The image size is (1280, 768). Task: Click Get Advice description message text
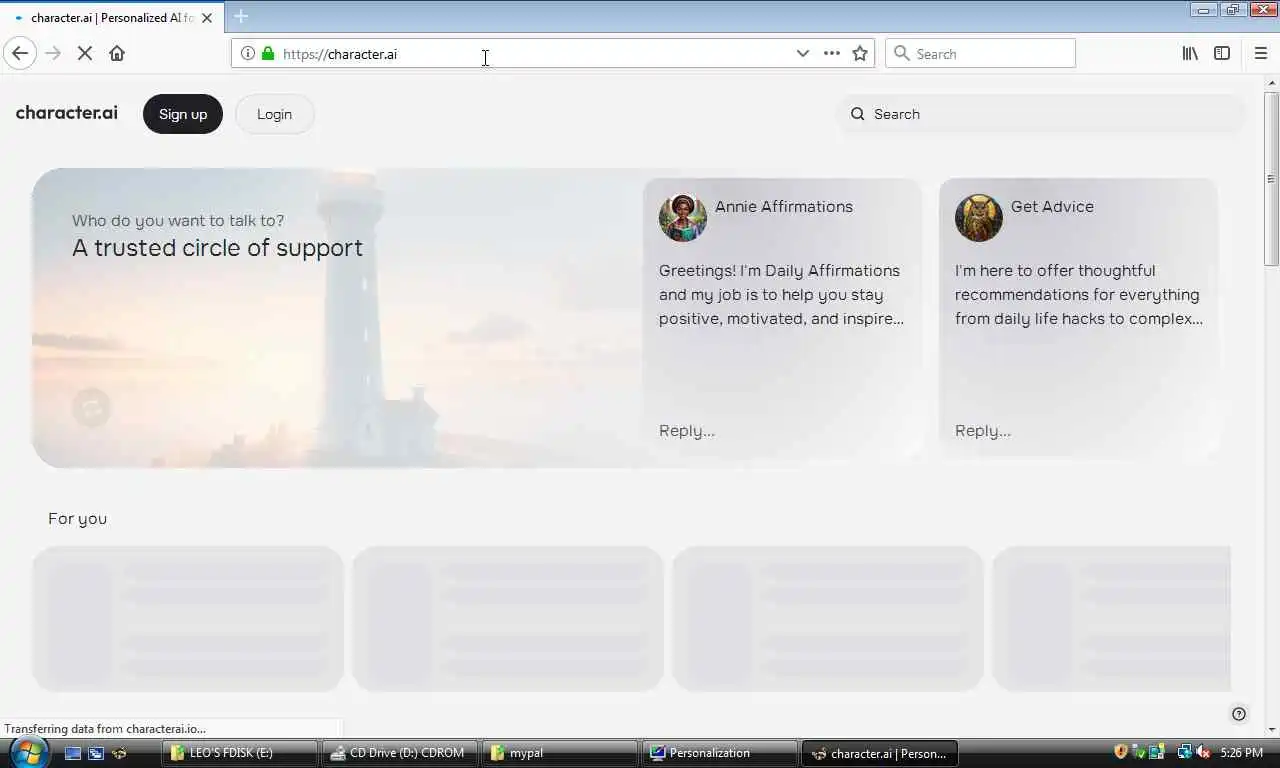1078,295
